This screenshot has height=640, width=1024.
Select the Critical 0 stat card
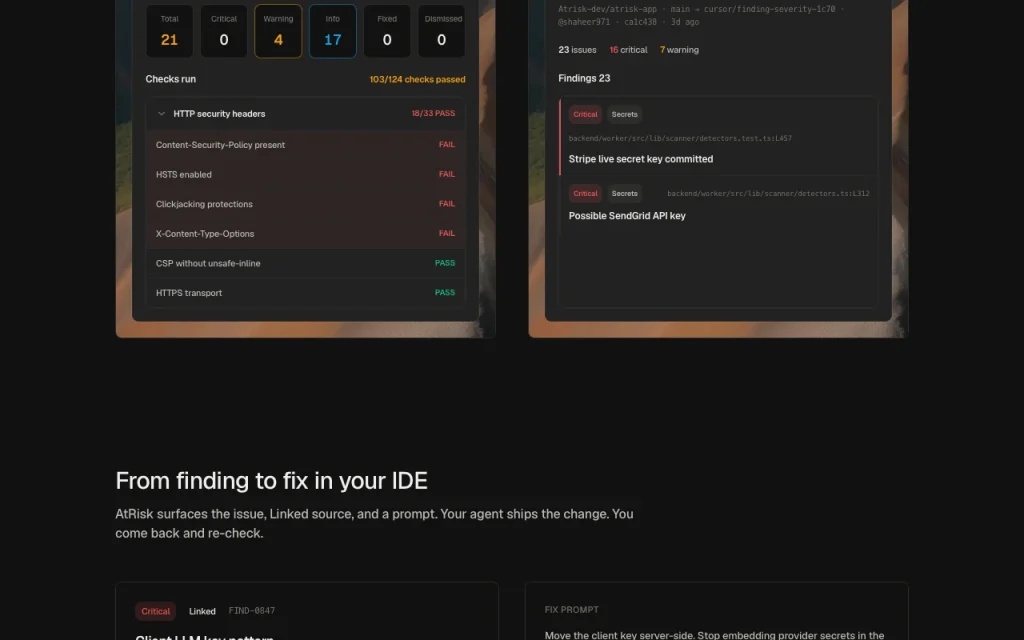tap(224, 31)
